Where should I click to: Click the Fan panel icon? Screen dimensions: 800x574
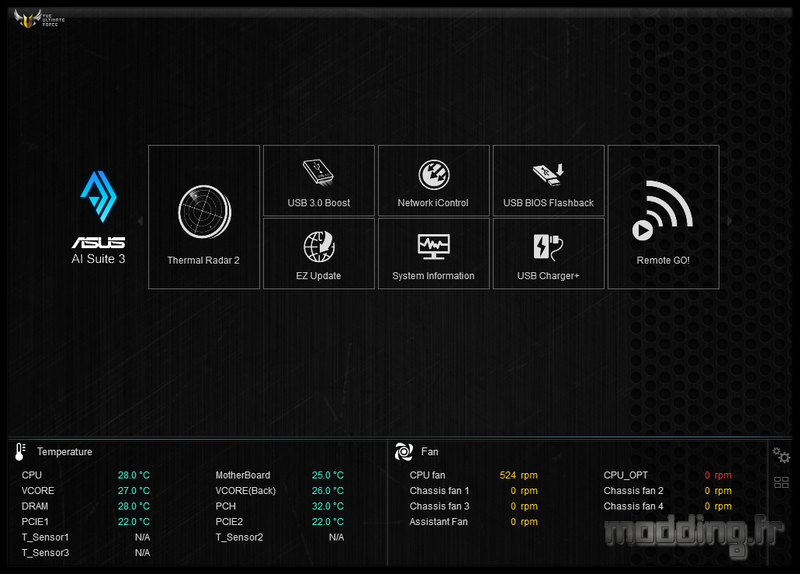click(404, 452)
